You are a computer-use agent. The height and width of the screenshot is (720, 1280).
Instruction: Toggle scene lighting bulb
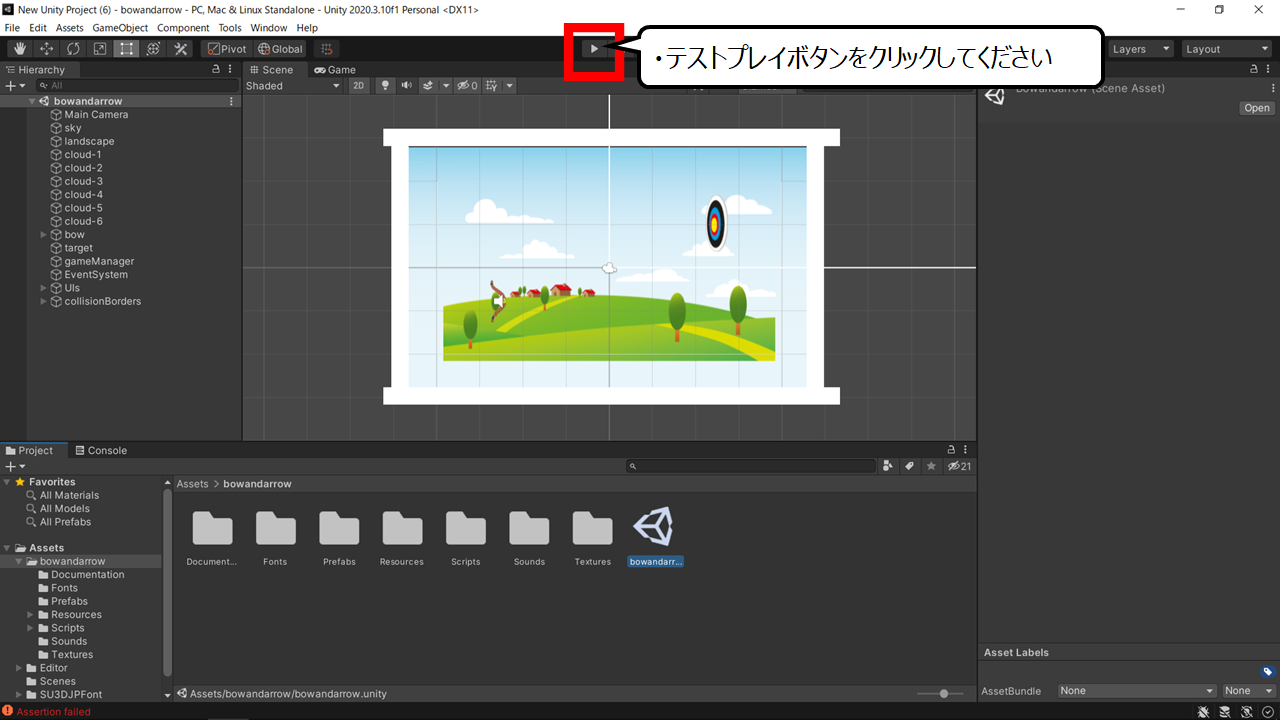click(x=385, y=86)
